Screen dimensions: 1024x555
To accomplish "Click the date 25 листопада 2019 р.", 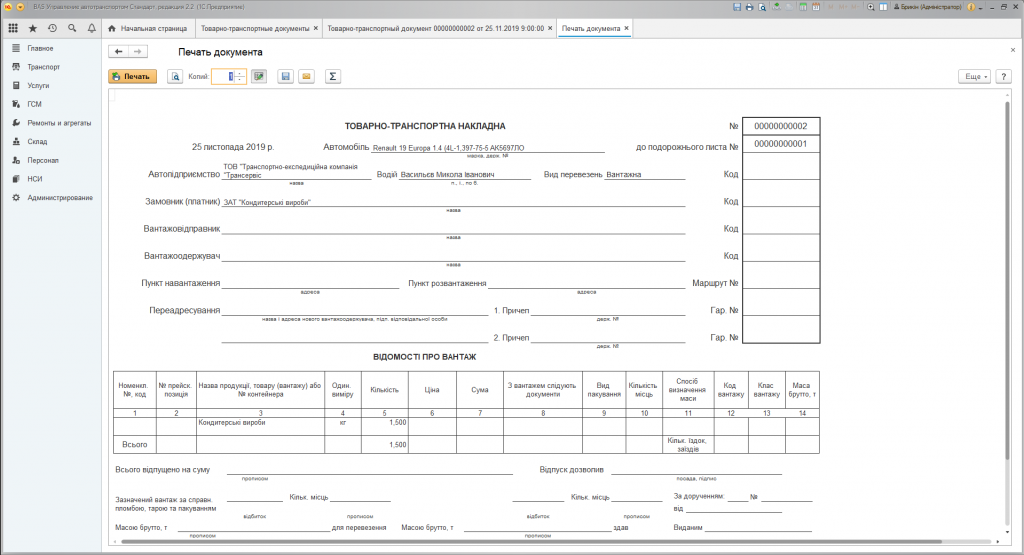I will coord(232,147).
